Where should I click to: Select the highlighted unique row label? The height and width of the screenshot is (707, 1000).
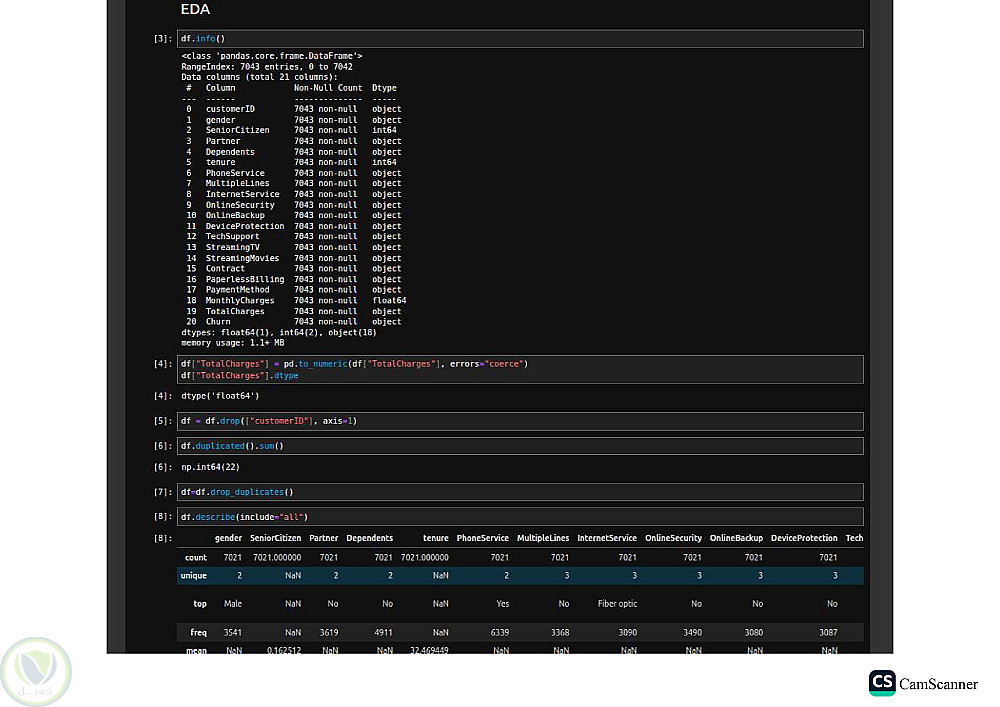click(194, 576)
